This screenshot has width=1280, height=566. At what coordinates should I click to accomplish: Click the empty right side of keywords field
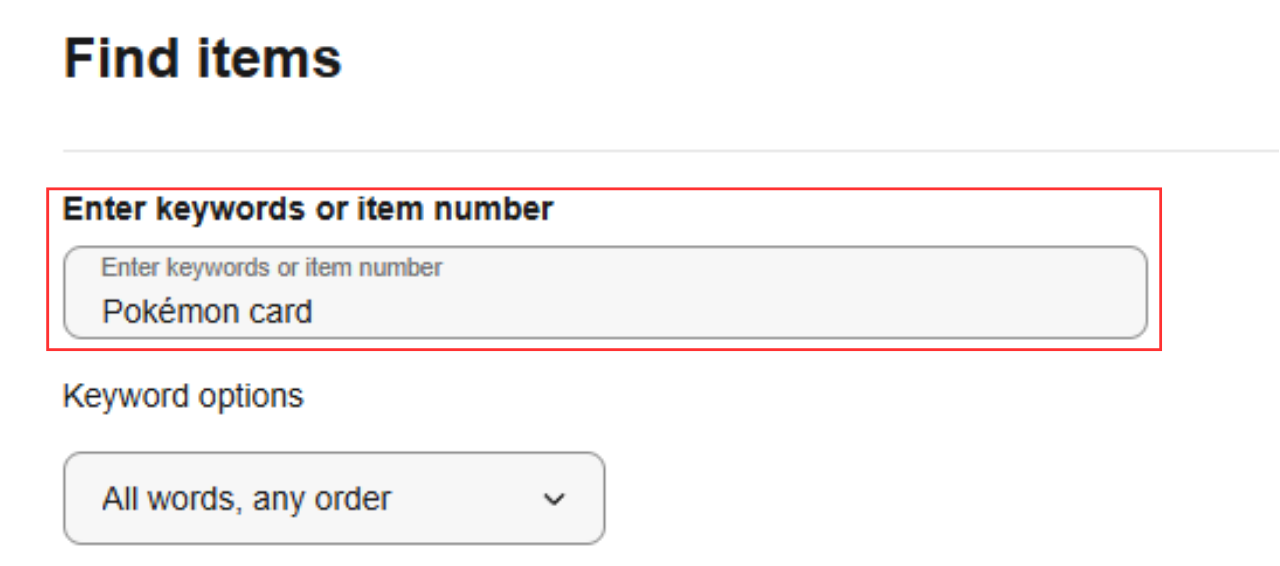[x=900, y=300]
